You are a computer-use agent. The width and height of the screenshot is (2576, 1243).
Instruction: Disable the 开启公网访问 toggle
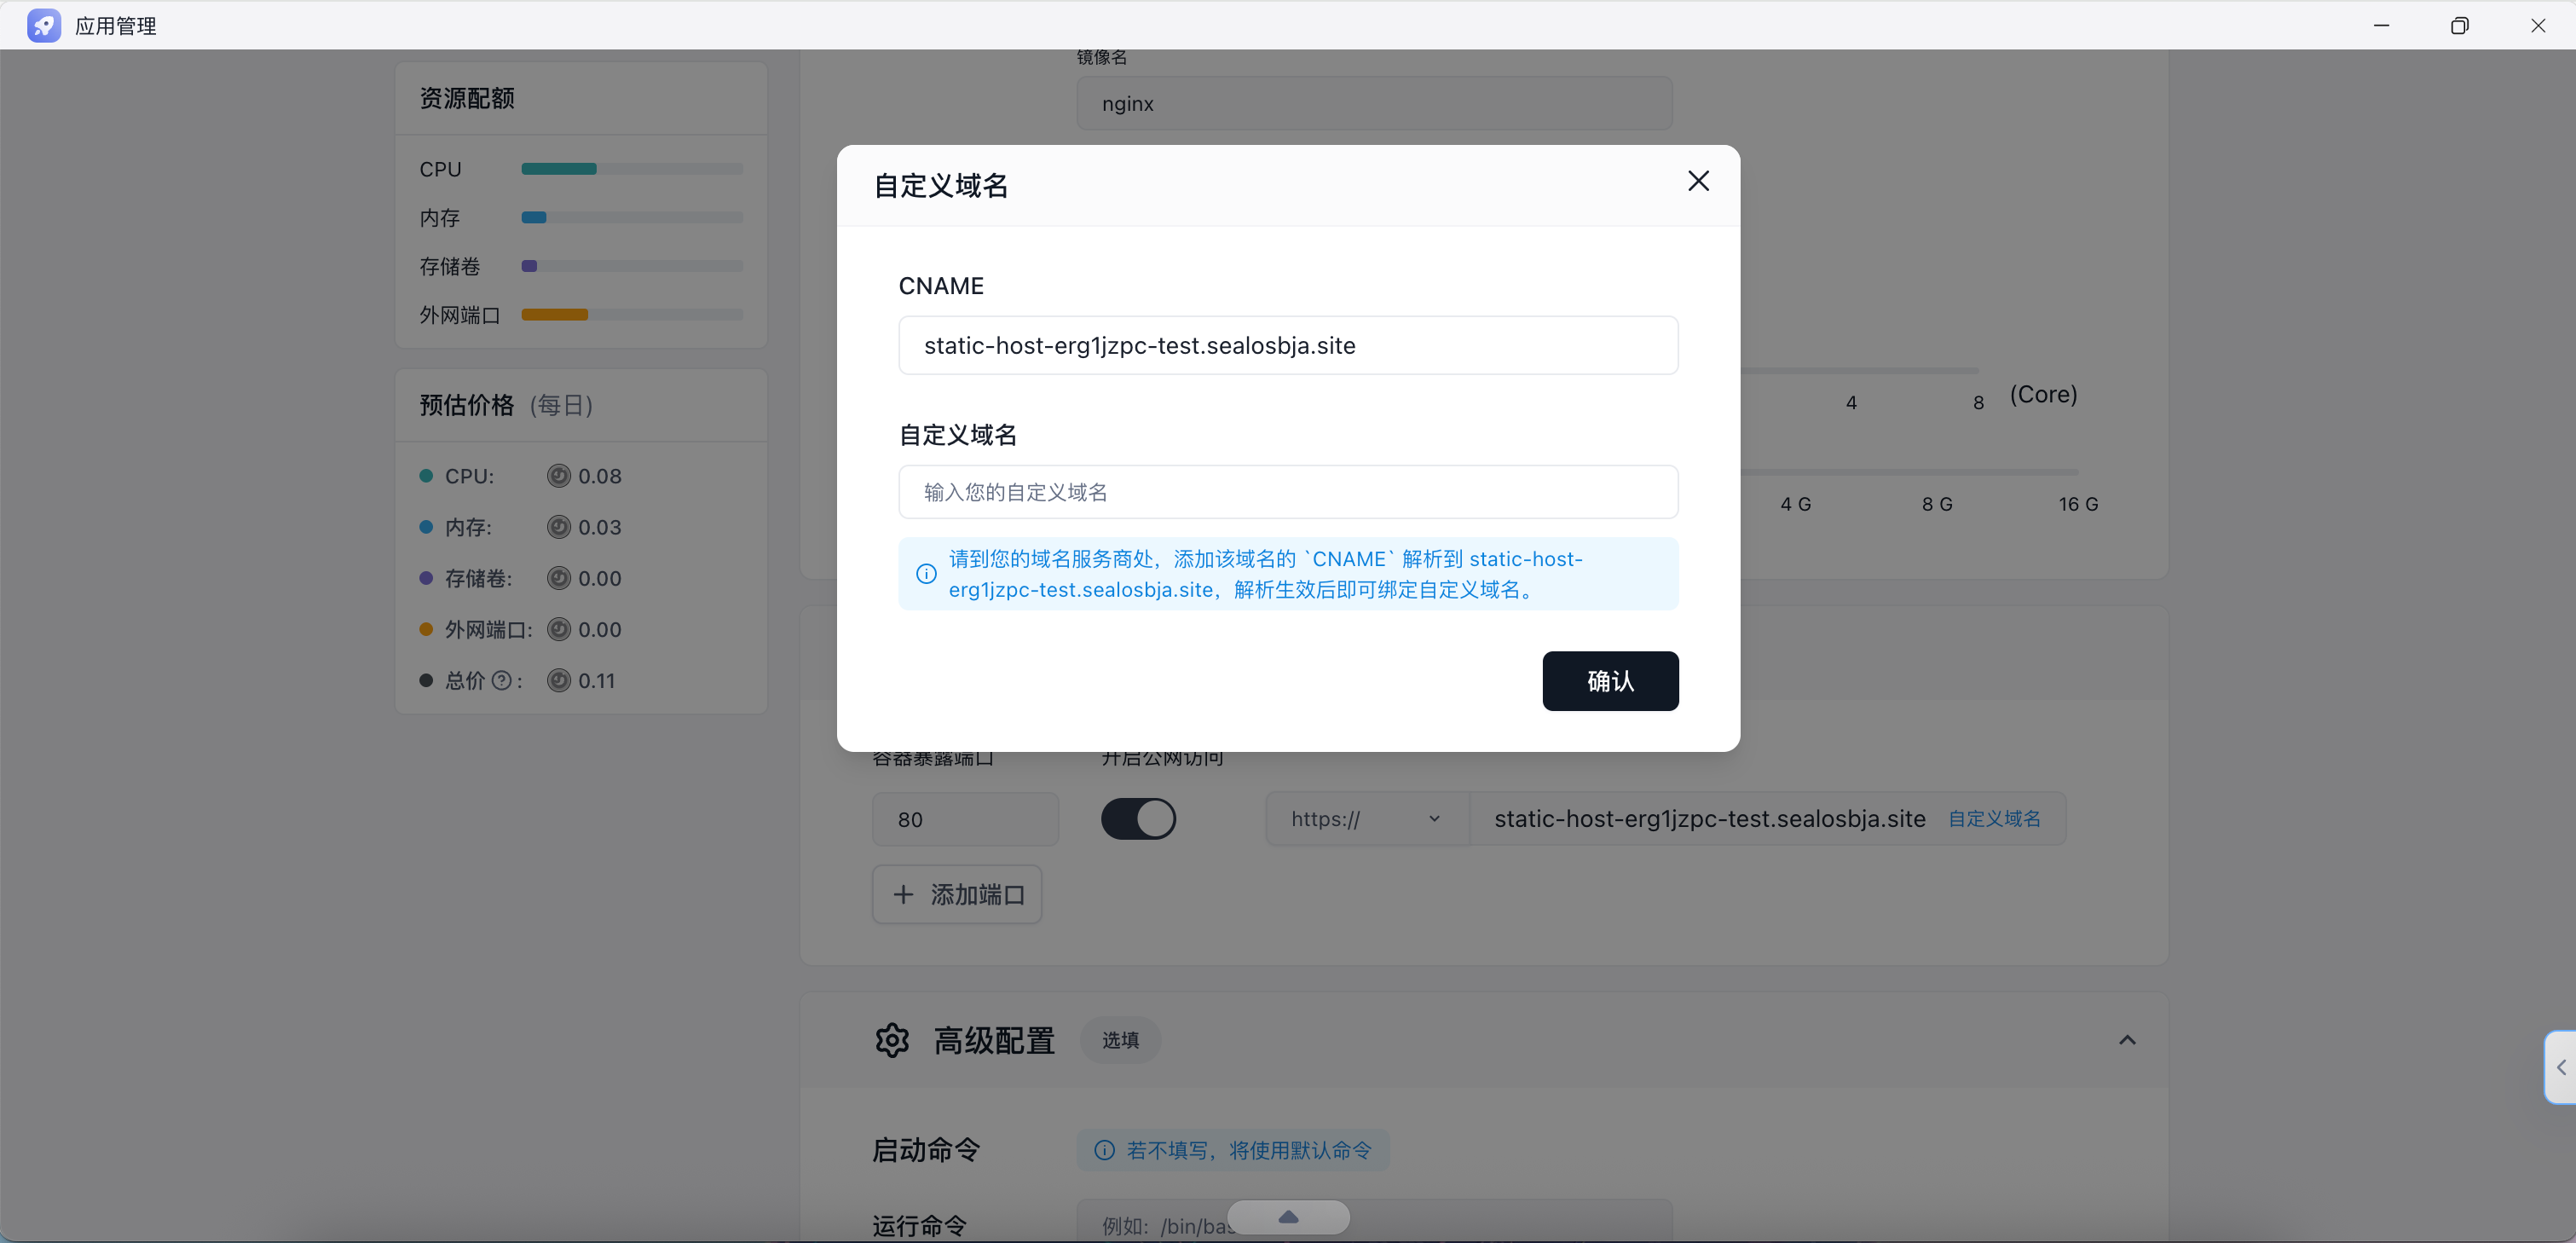tap(1139, 818)
